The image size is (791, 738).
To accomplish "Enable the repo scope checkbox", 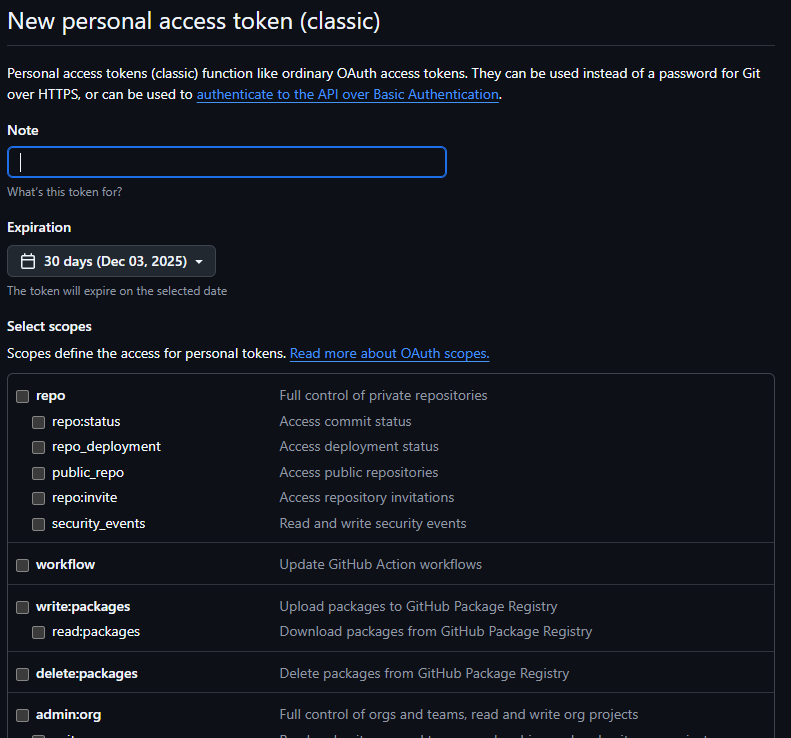I will (x=22, y=396).
